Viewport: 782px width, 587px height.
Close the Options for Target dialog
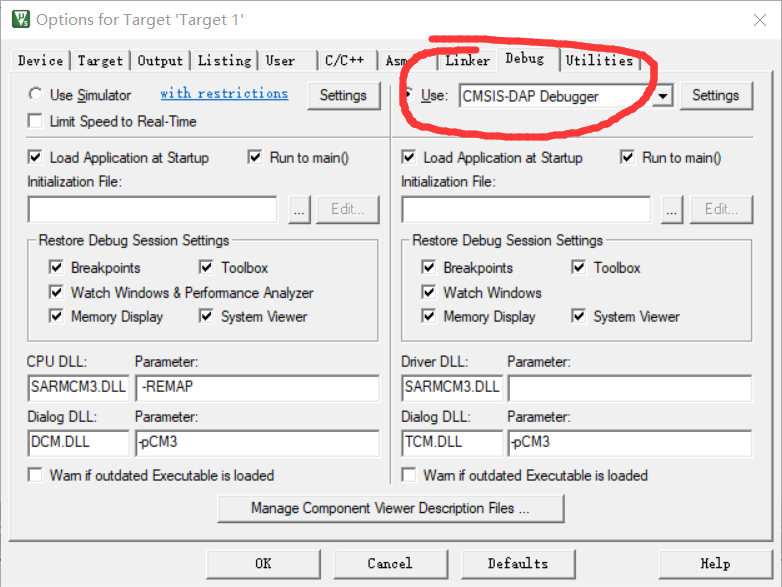760,20
